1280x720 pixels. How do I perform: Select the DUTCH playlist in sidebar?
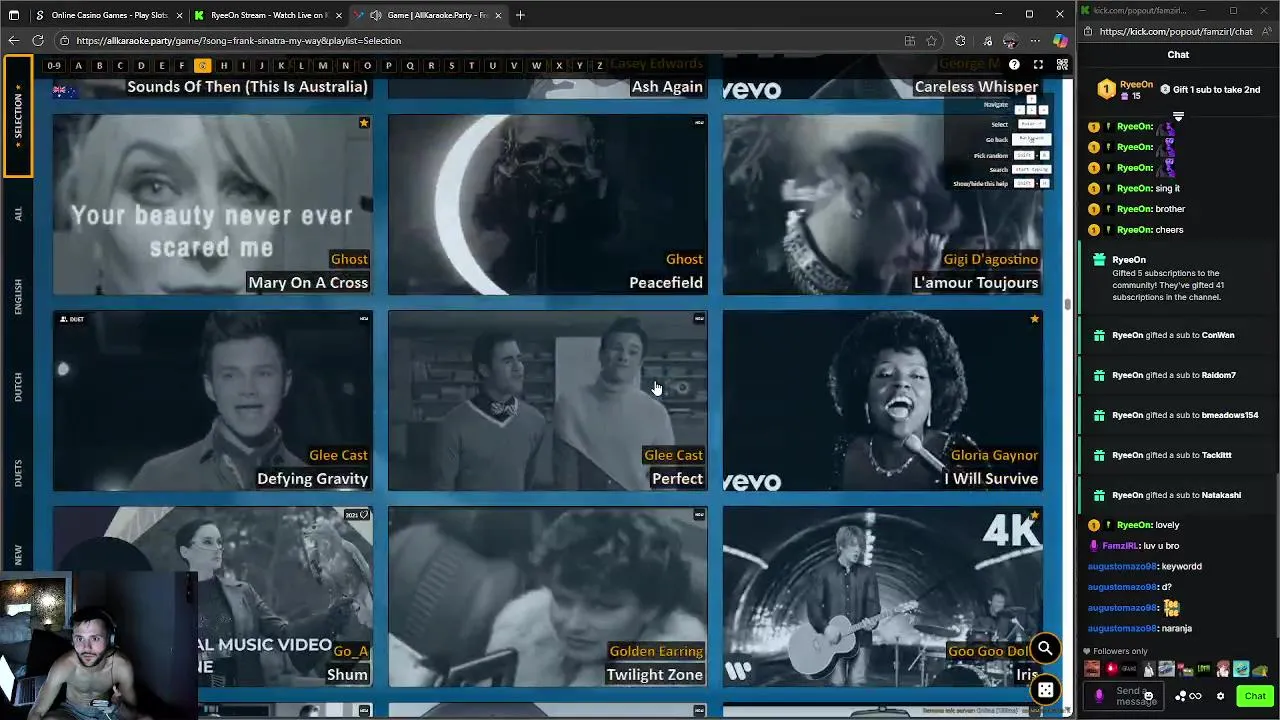coord(18,387)
